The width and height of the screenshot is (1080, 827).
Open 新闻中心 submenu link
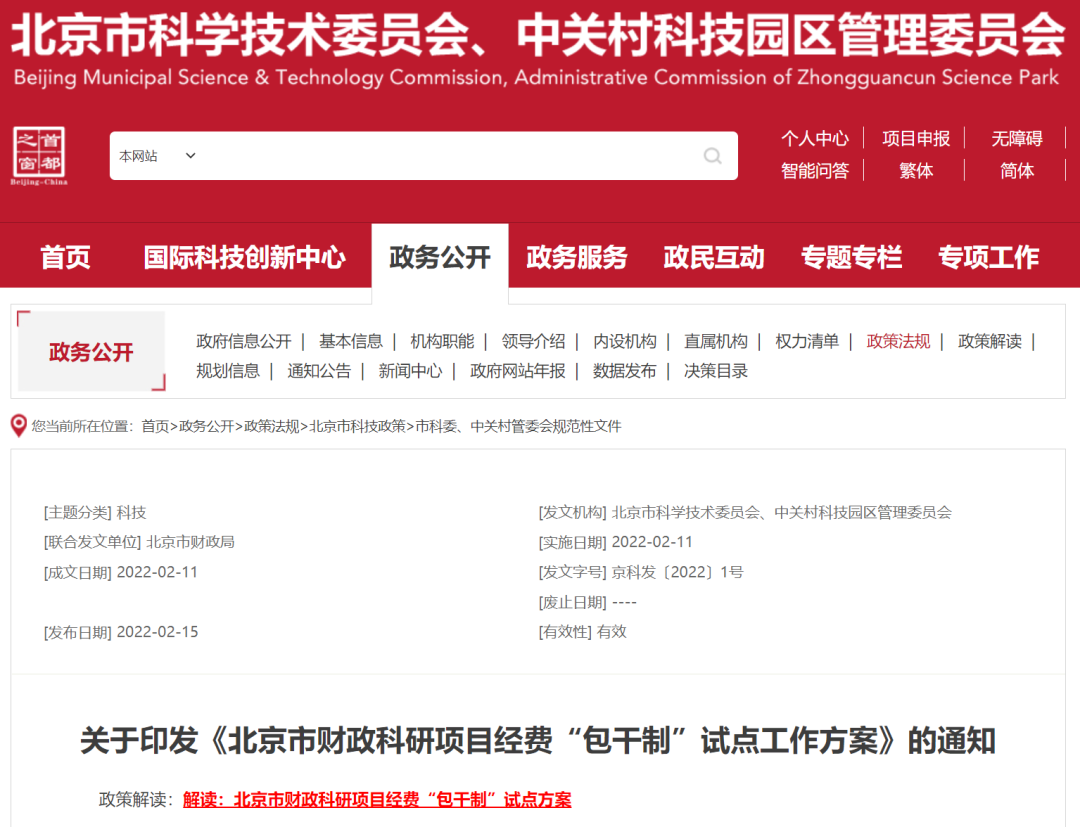tap(411, 371)
